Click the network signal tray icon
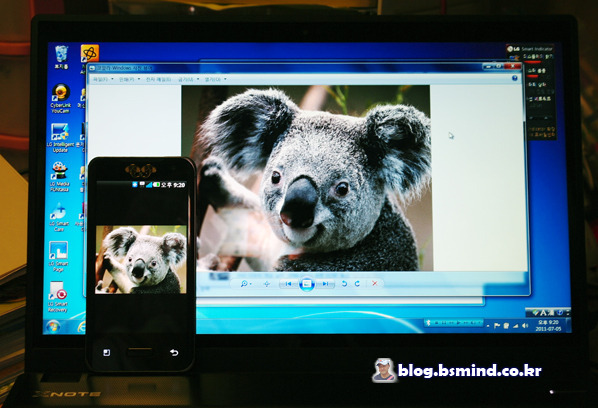 click(516, 326)
